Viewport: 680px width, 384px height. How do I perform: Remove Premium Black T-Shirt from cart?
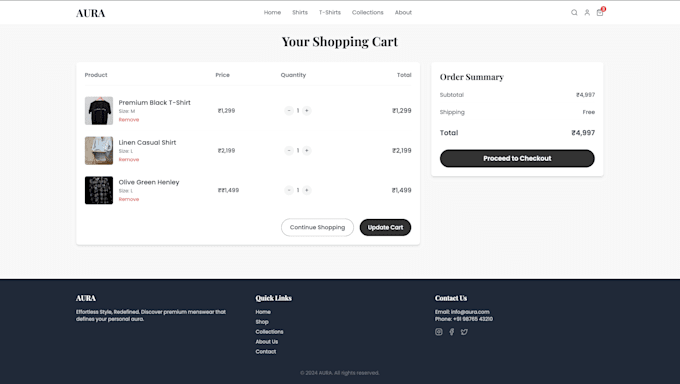pyautogui.click(x=129, y=120)
